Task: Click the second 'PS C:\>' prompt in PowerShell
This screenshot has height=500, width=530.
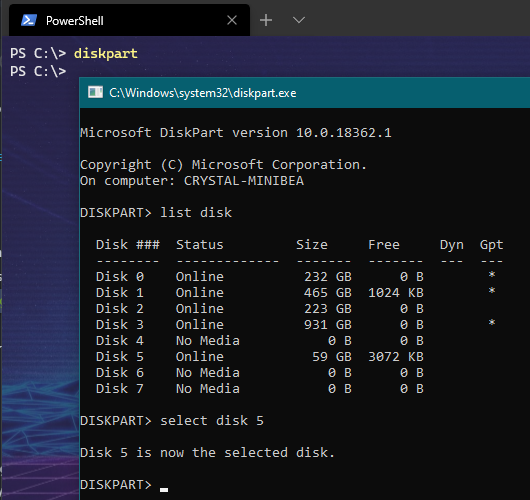Action: pos(38,71)
